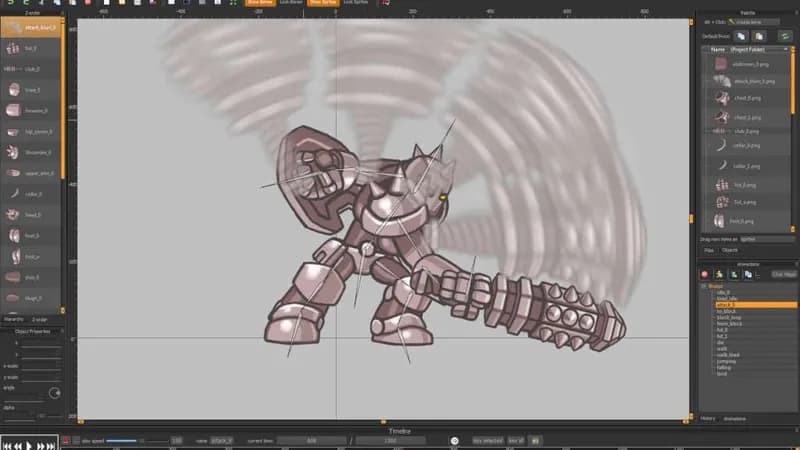Screen dimensions: 800x450
Task: Click the green refresh button in Palette
Action: 785,36
